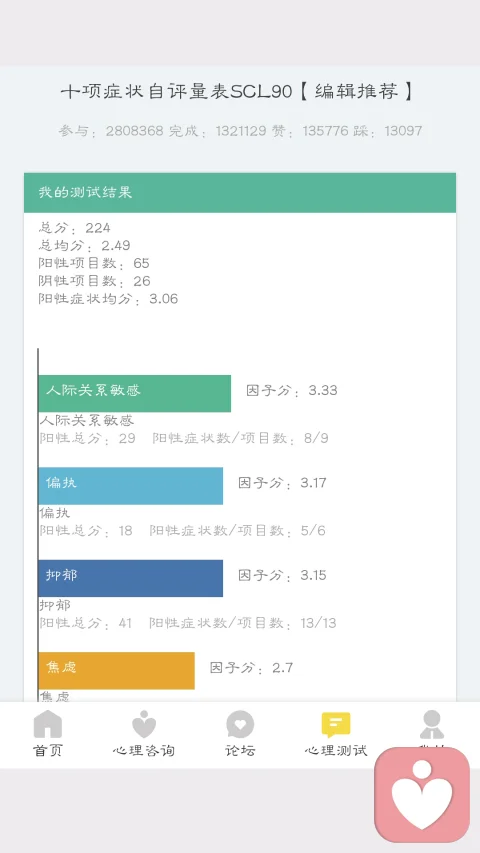Image resolution: width=480 pixels, height=853 pixels.
Task: Click the 阳性症状数/项目数: 13/13 text
Action: click(x=243, y=623)
